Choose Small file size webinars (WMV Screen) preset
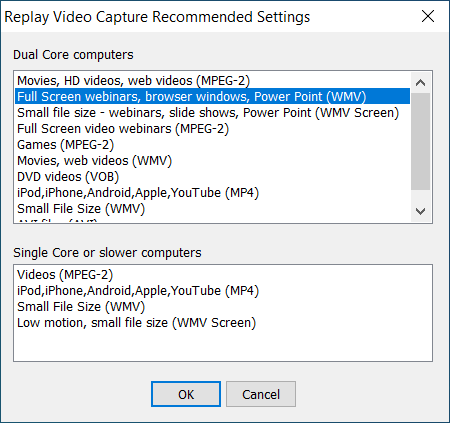The width and height of the screenshot is (450, 423). pyautogui.click(x=213, y=113)
